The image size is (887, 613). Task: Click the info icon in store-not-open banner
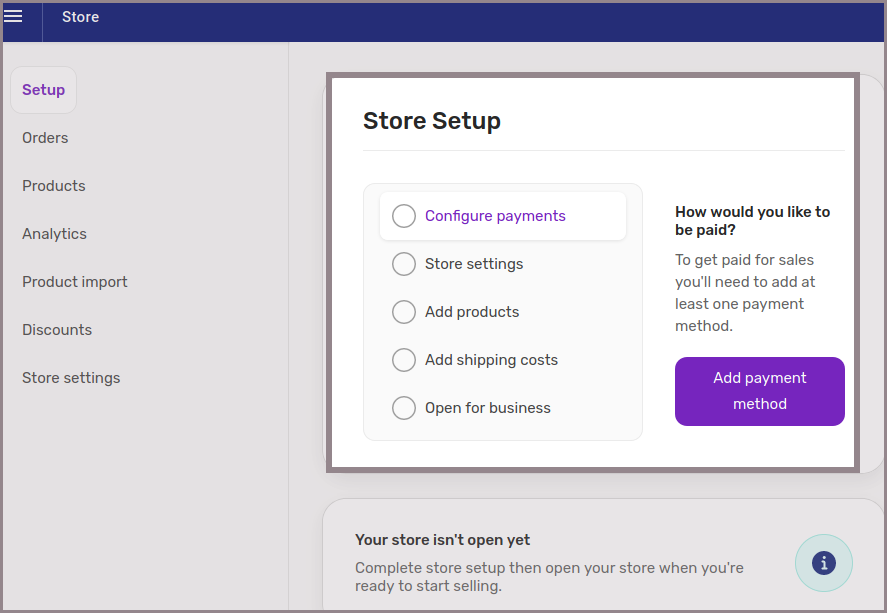pos(823,563)
